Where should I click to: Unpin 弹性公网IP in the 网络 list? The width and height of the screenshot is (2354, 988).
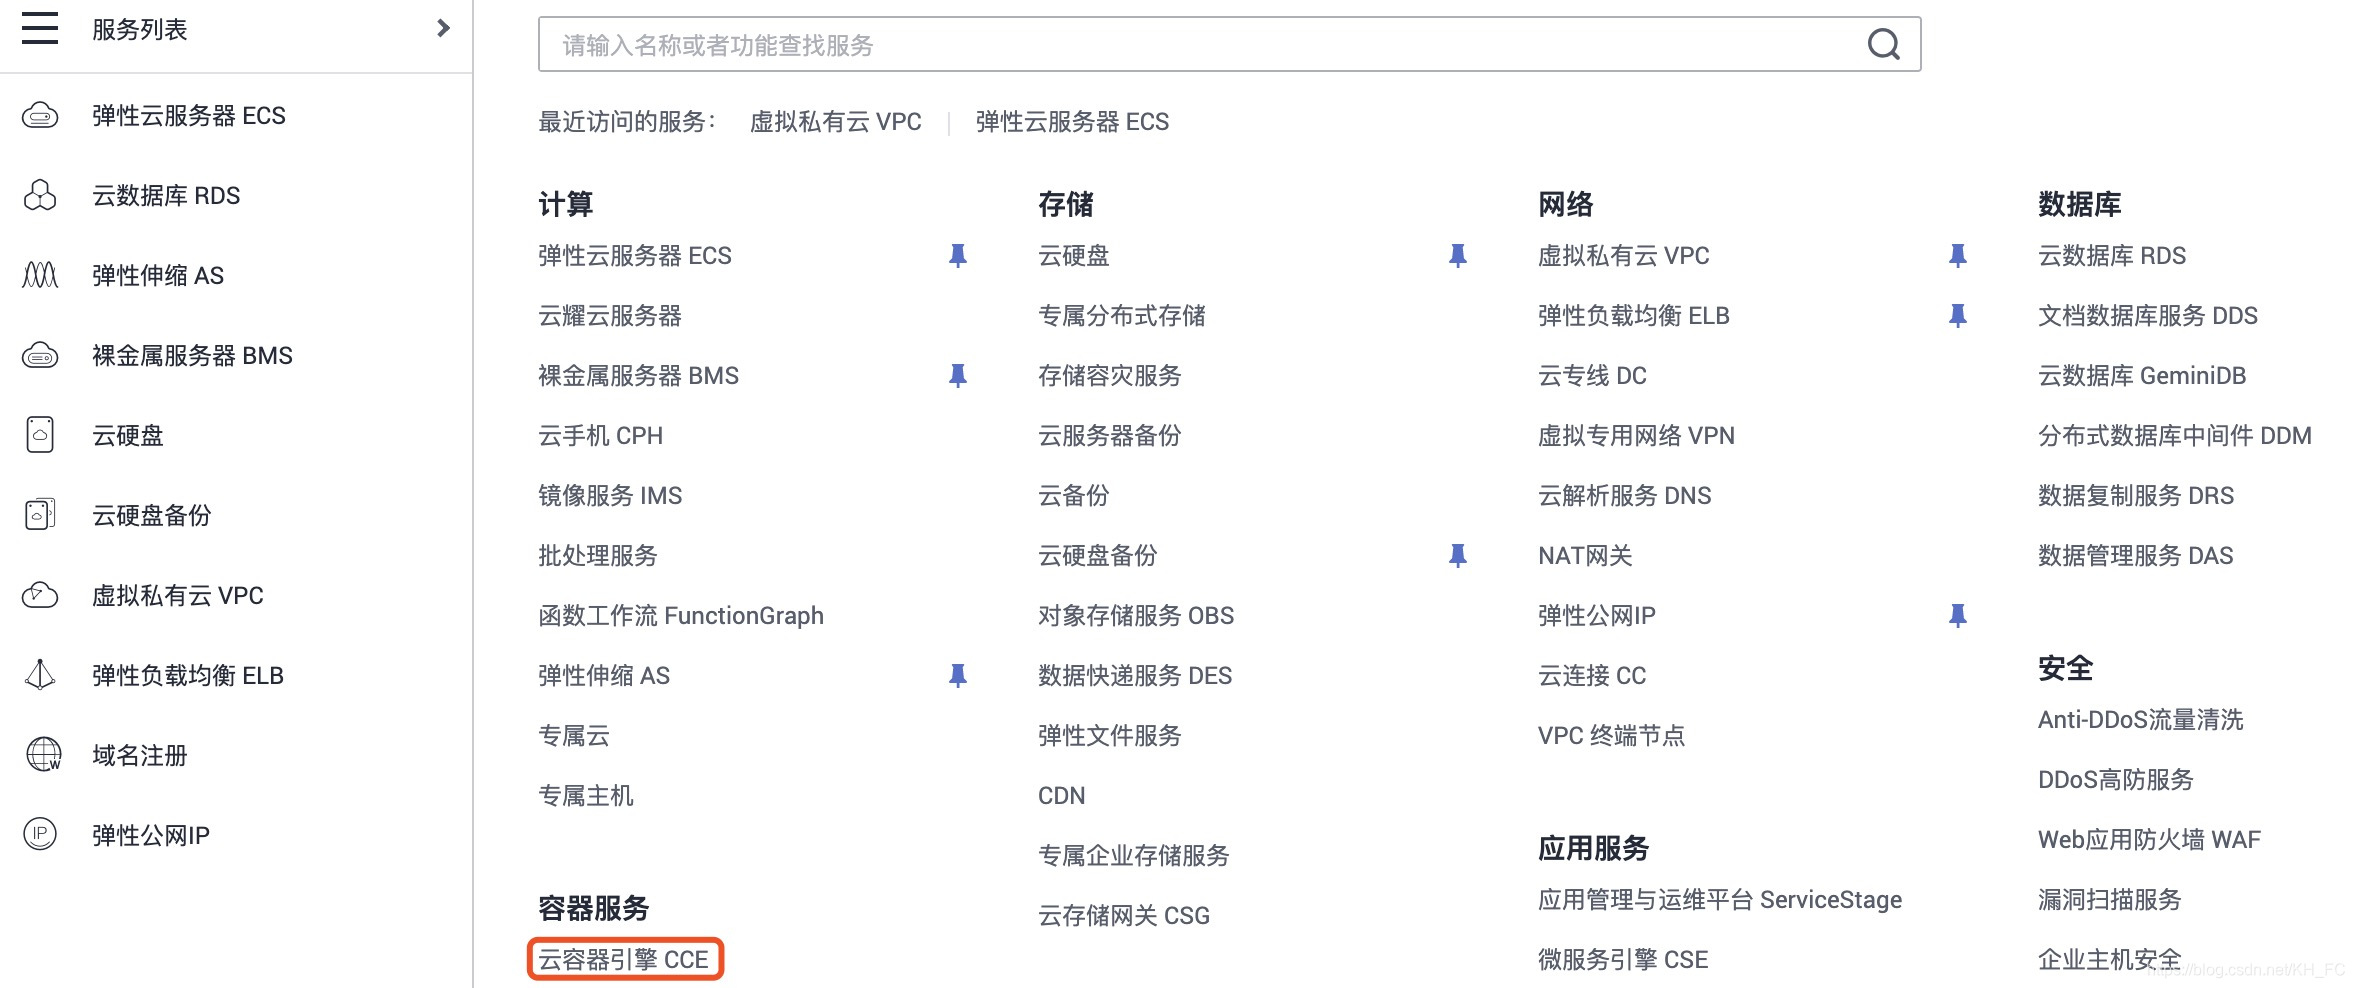[x=1957, y=616]
